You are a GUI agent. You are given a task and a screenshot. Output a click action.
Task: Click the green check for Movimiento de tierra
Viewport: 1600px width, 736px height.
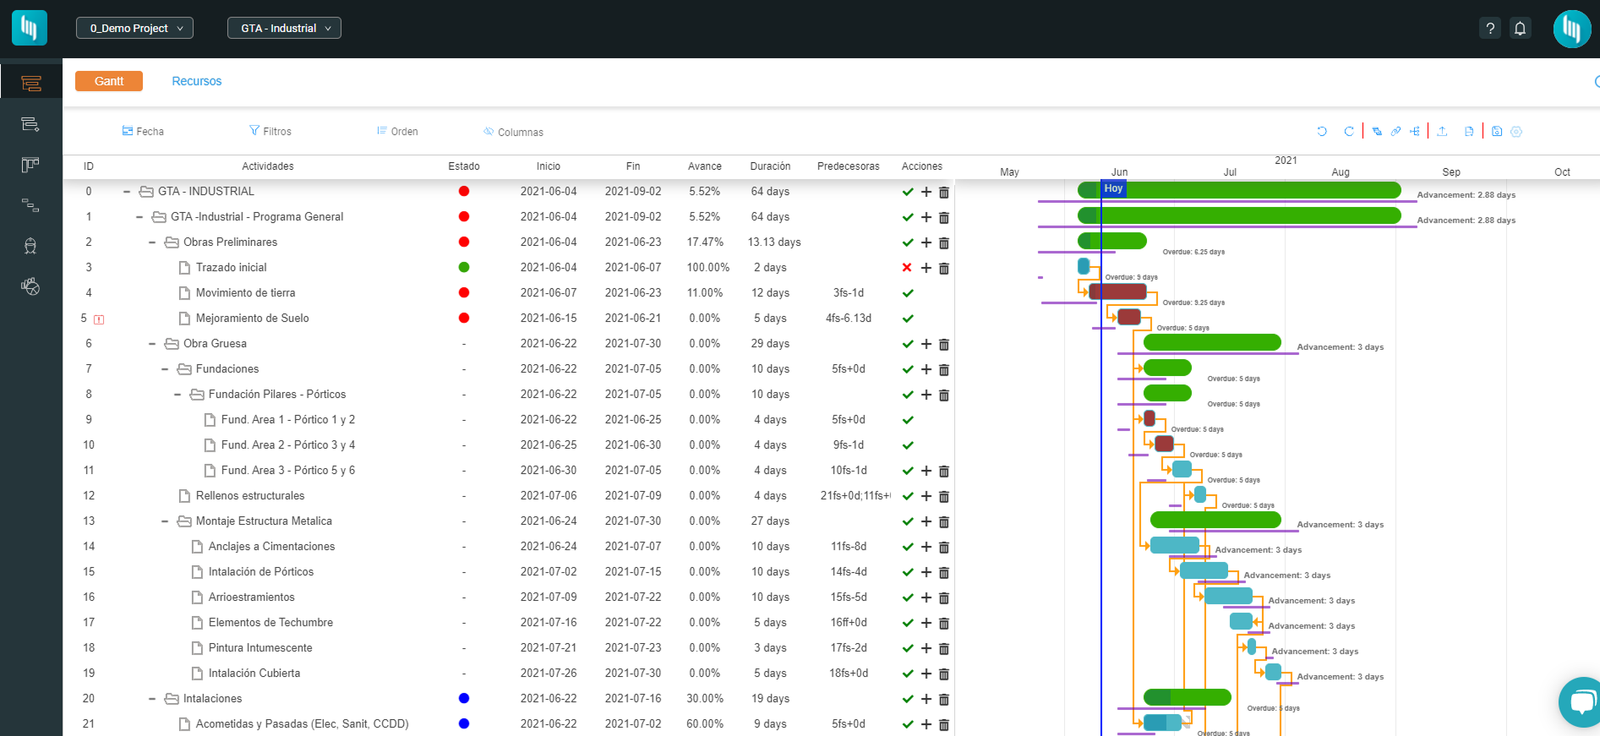point(908,293)
